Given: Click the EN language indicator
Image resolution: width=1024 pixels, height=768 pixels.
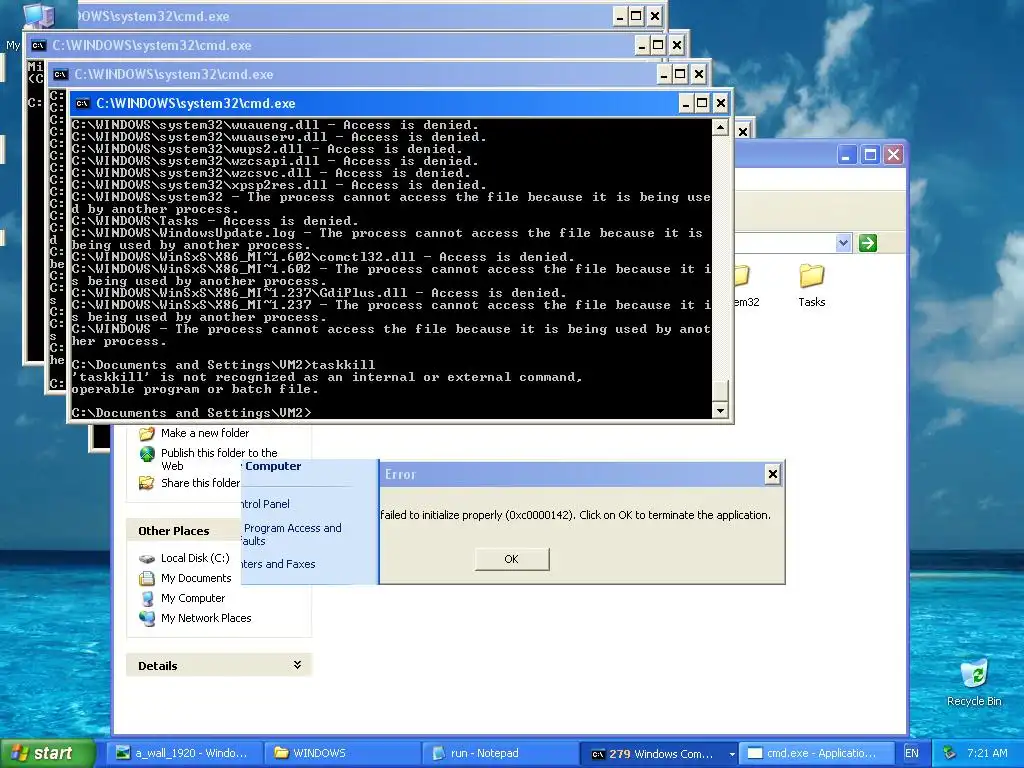Looking at the screenshot, I should [x=912, y=753].
